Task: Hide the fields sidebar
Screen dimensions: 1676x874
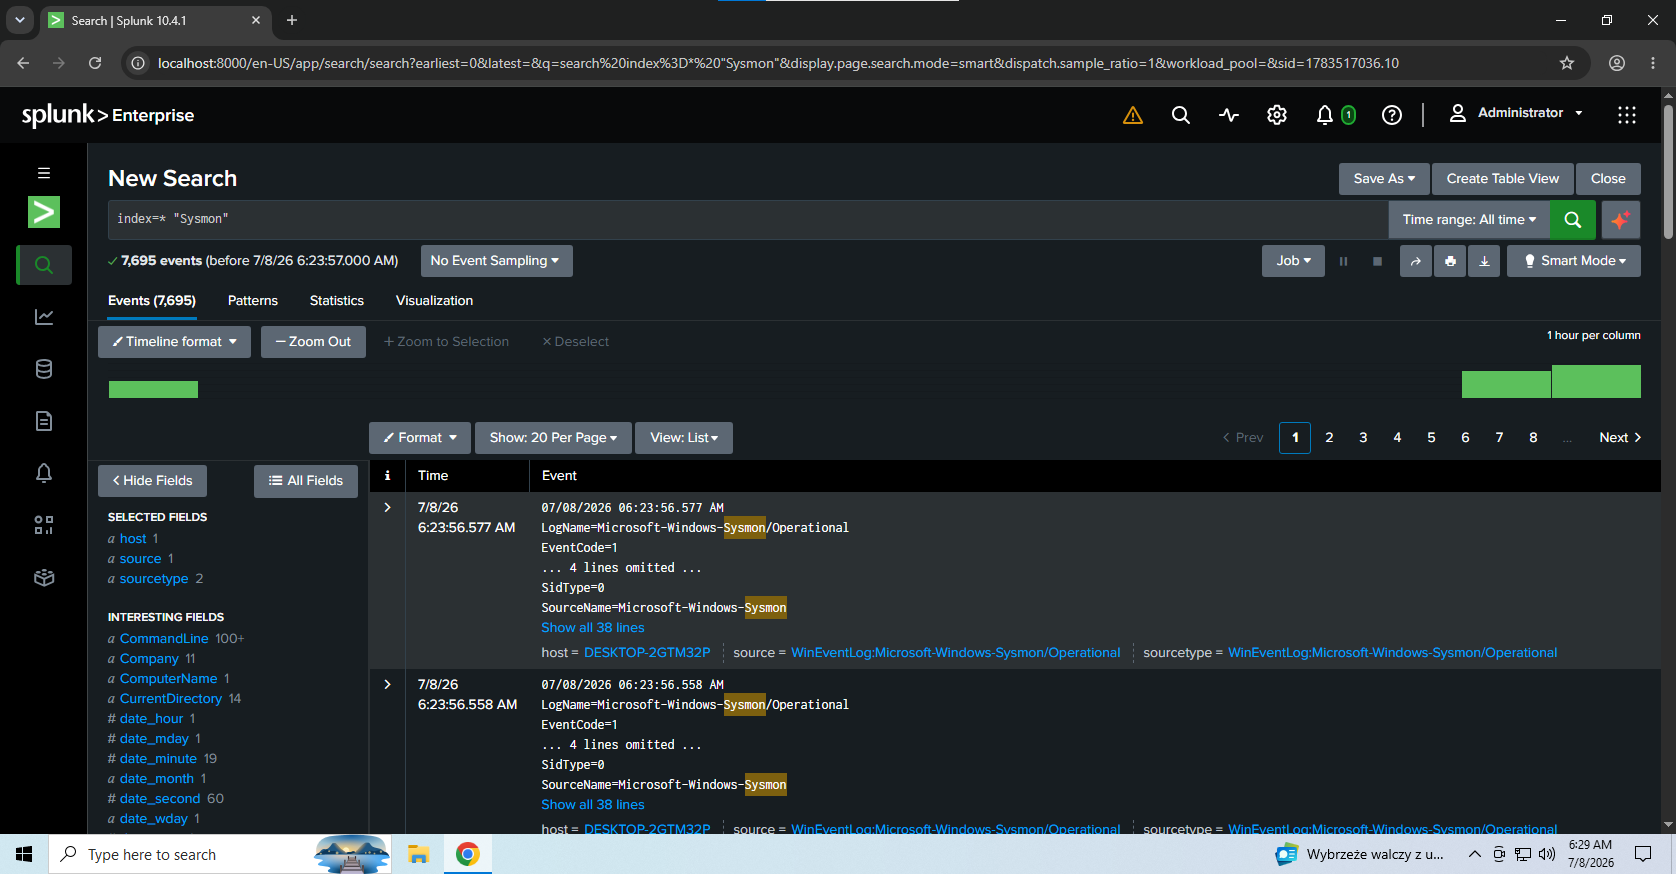Action: point(152,481)
